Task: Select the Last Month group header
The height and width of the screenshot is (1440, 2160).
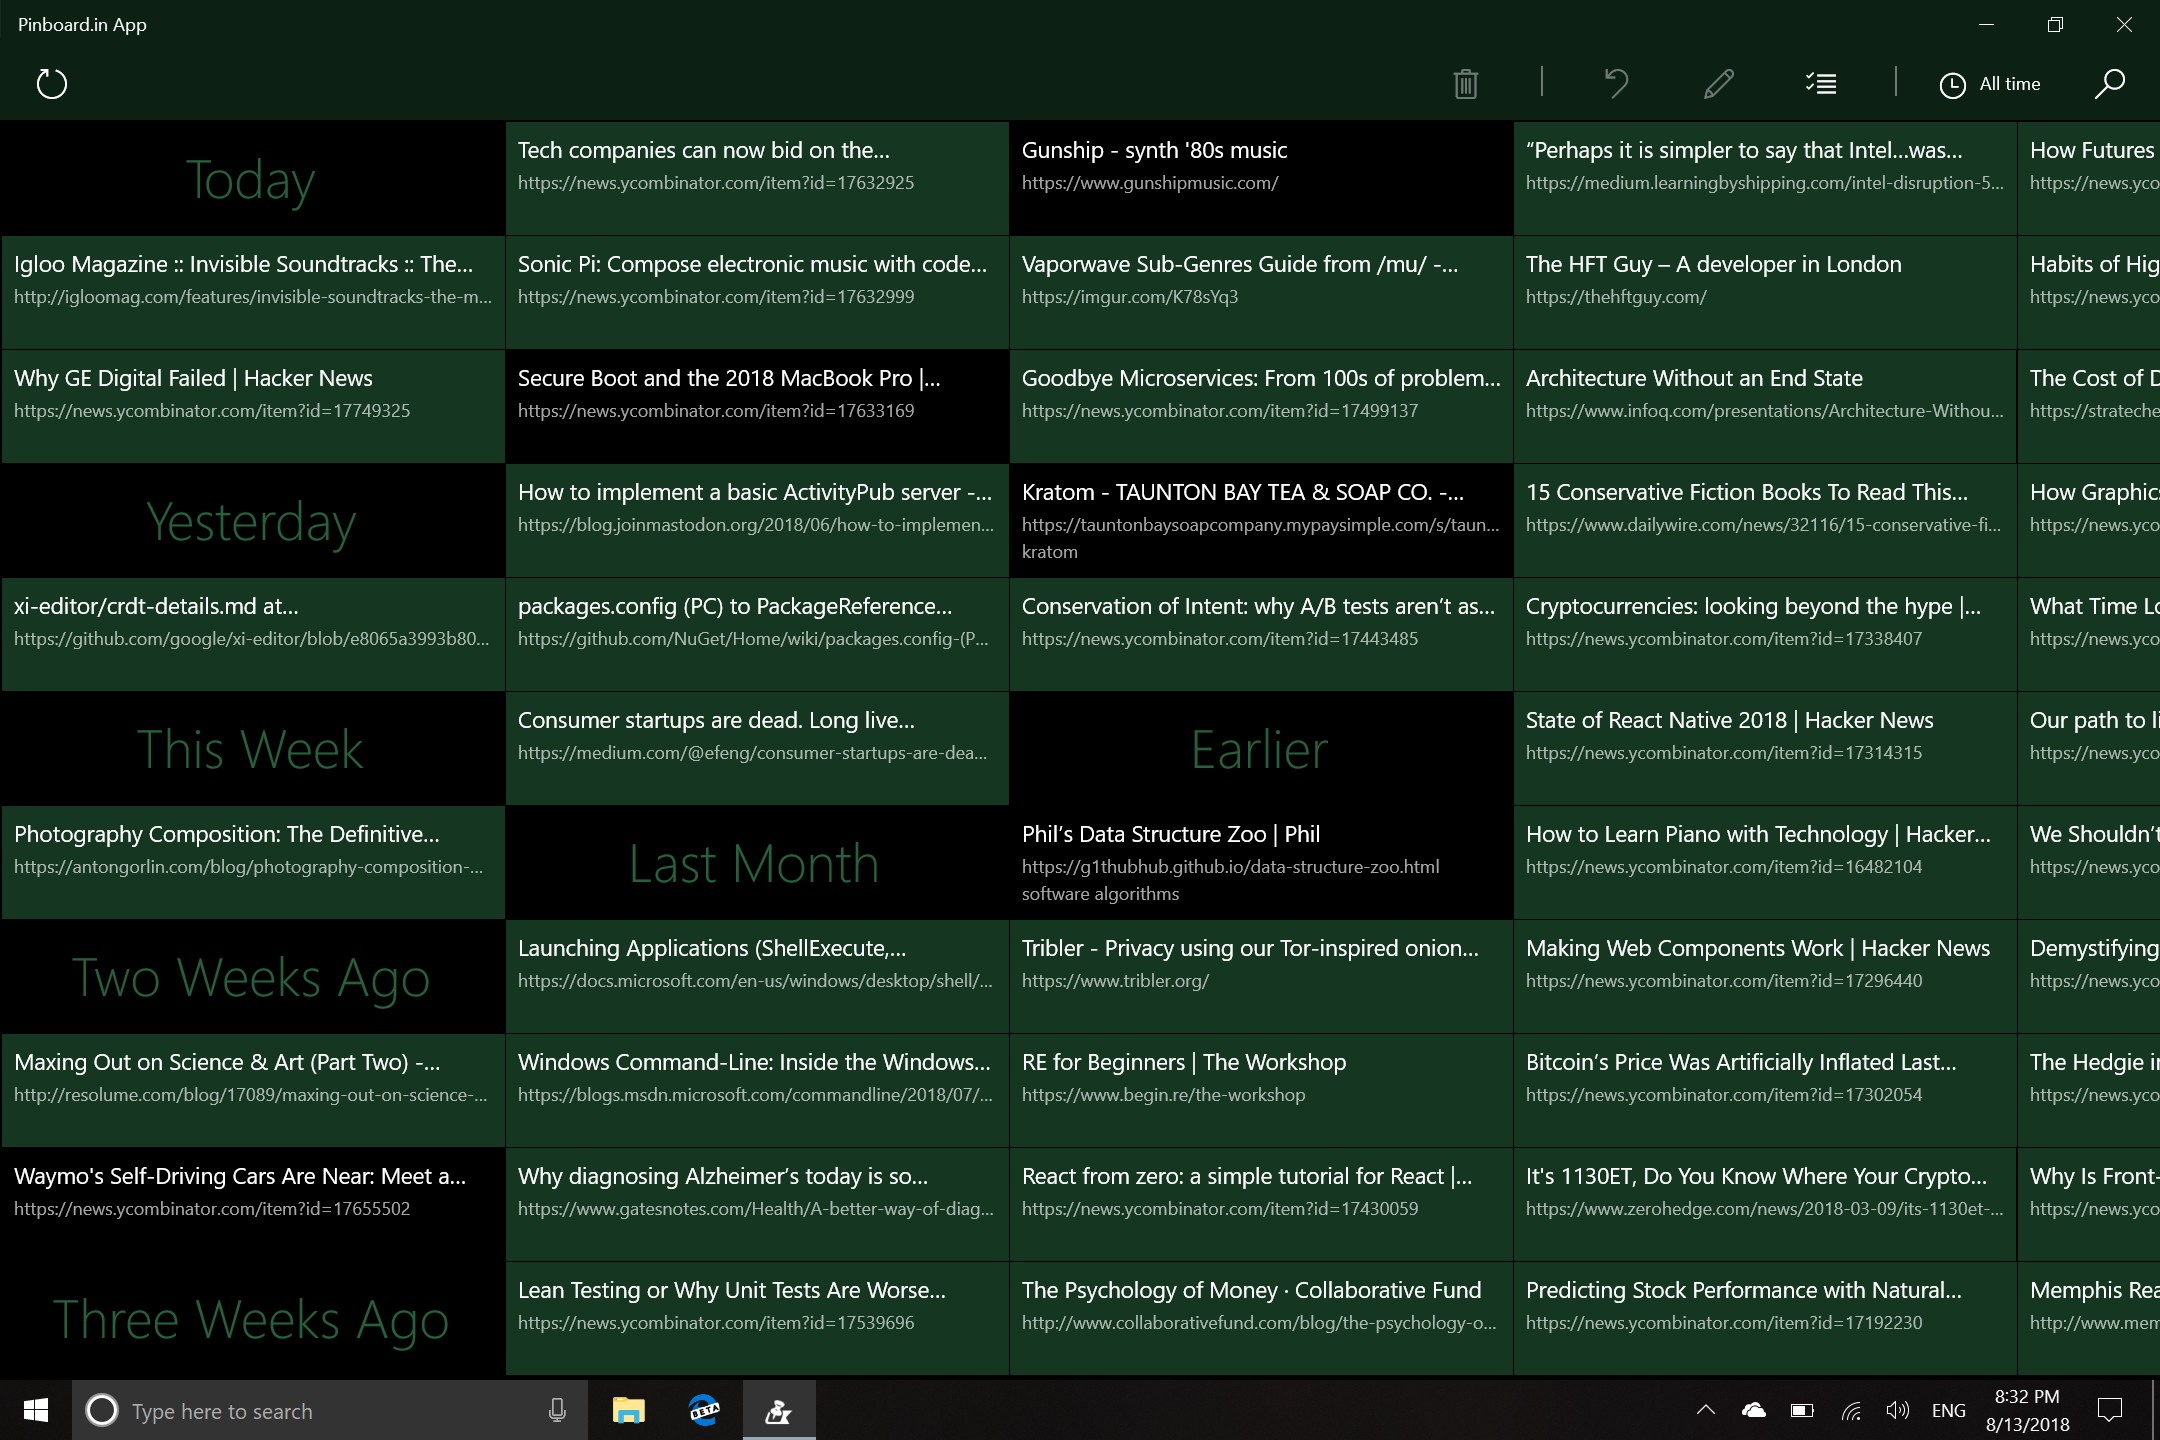Action: click(756, 863)
